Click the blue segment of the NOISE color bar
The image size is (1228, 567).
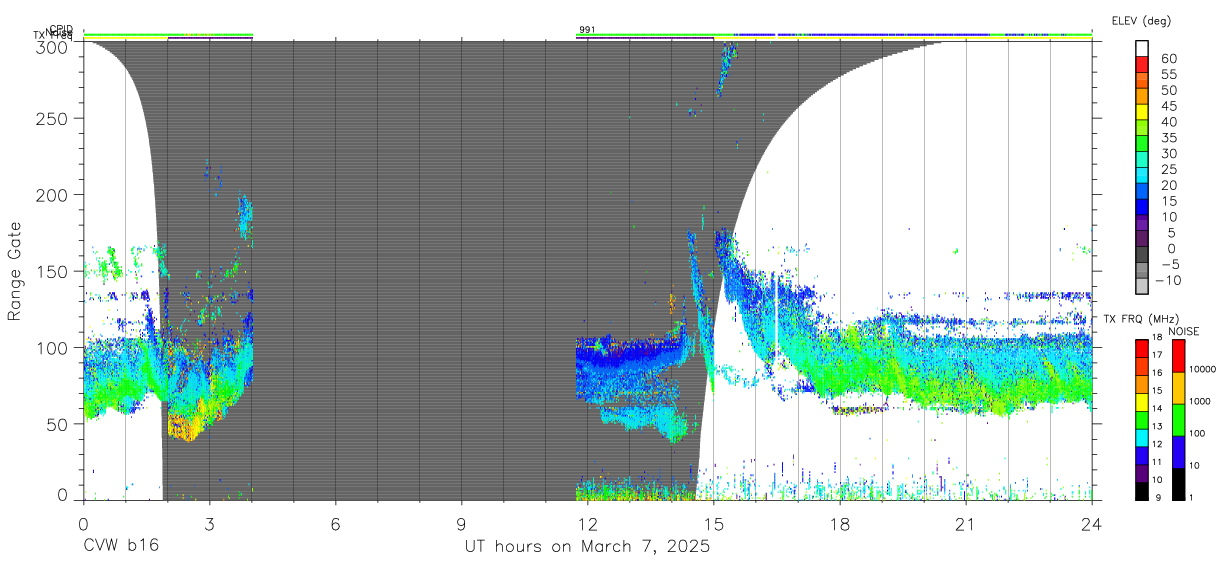click(x=1177, y=452)
